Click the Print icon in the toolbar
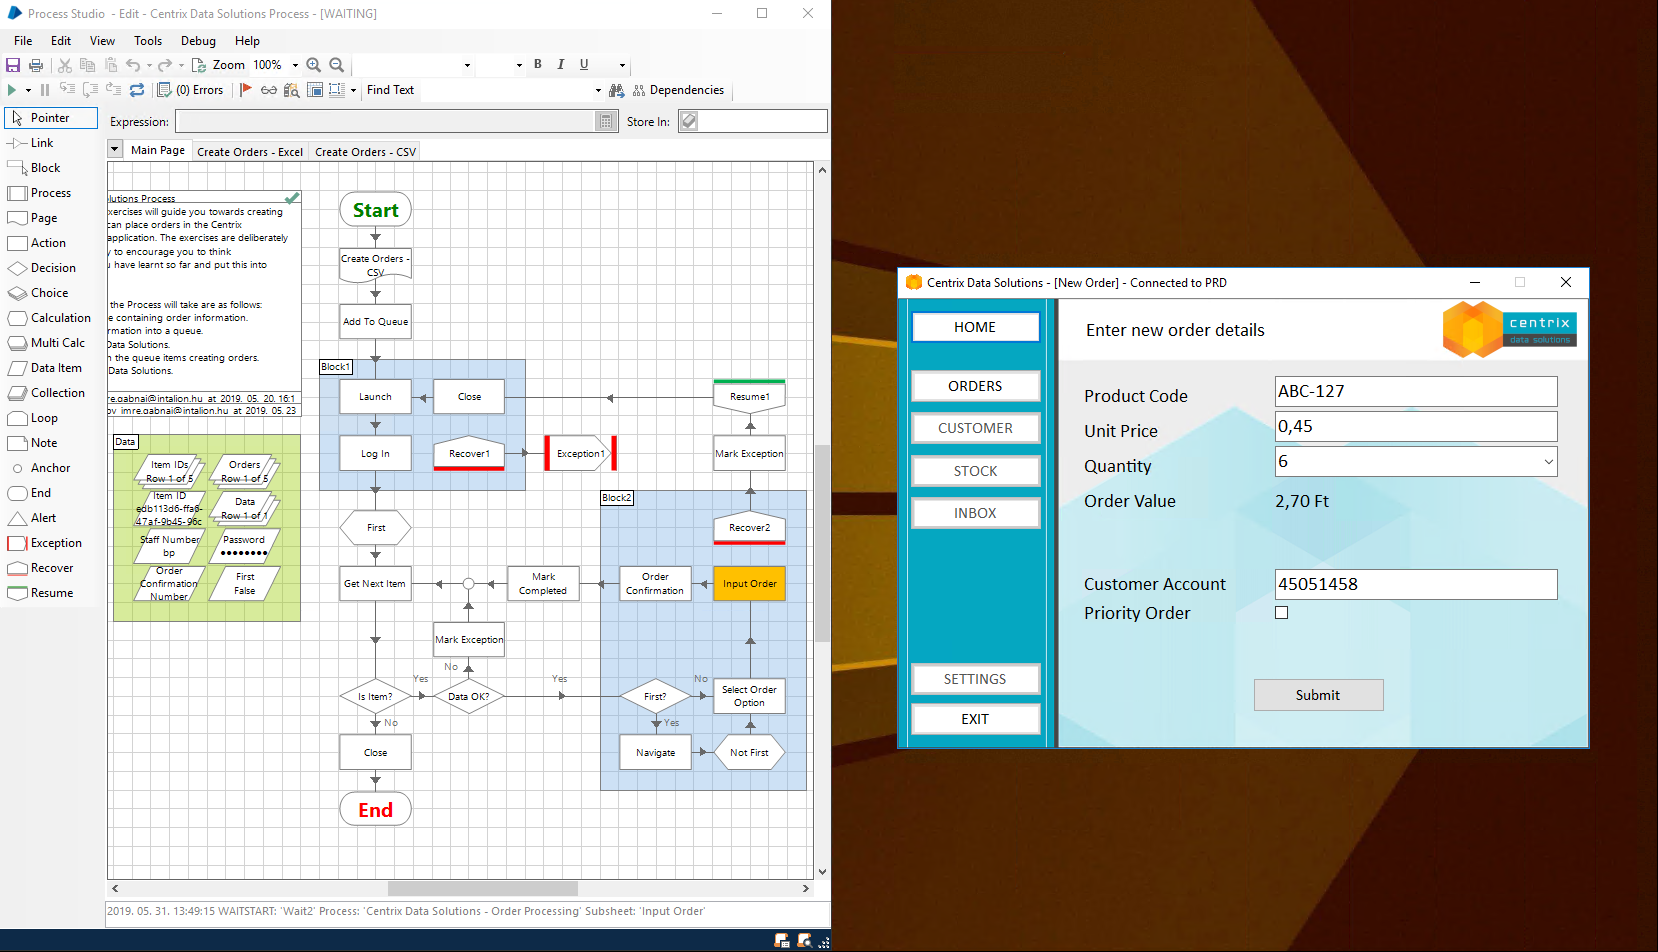The image size is (1658, 952). 36,65
